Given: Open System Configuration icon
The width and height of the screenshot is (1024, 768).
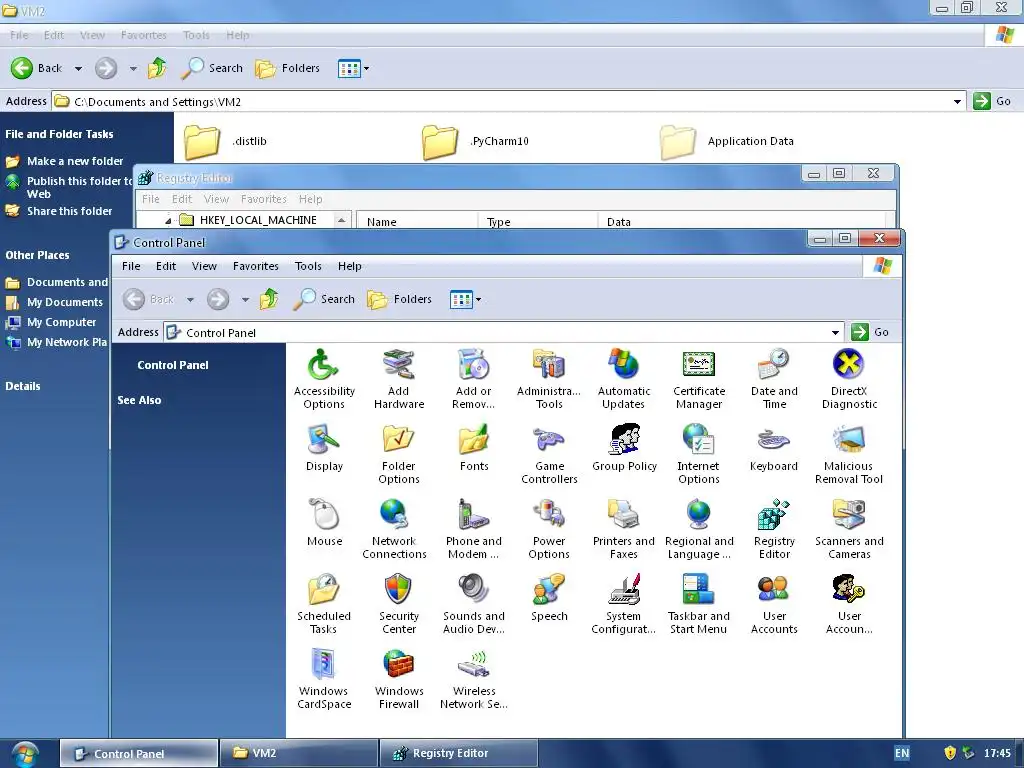Looking at the screenshot, I should click(x=624, y=604).
